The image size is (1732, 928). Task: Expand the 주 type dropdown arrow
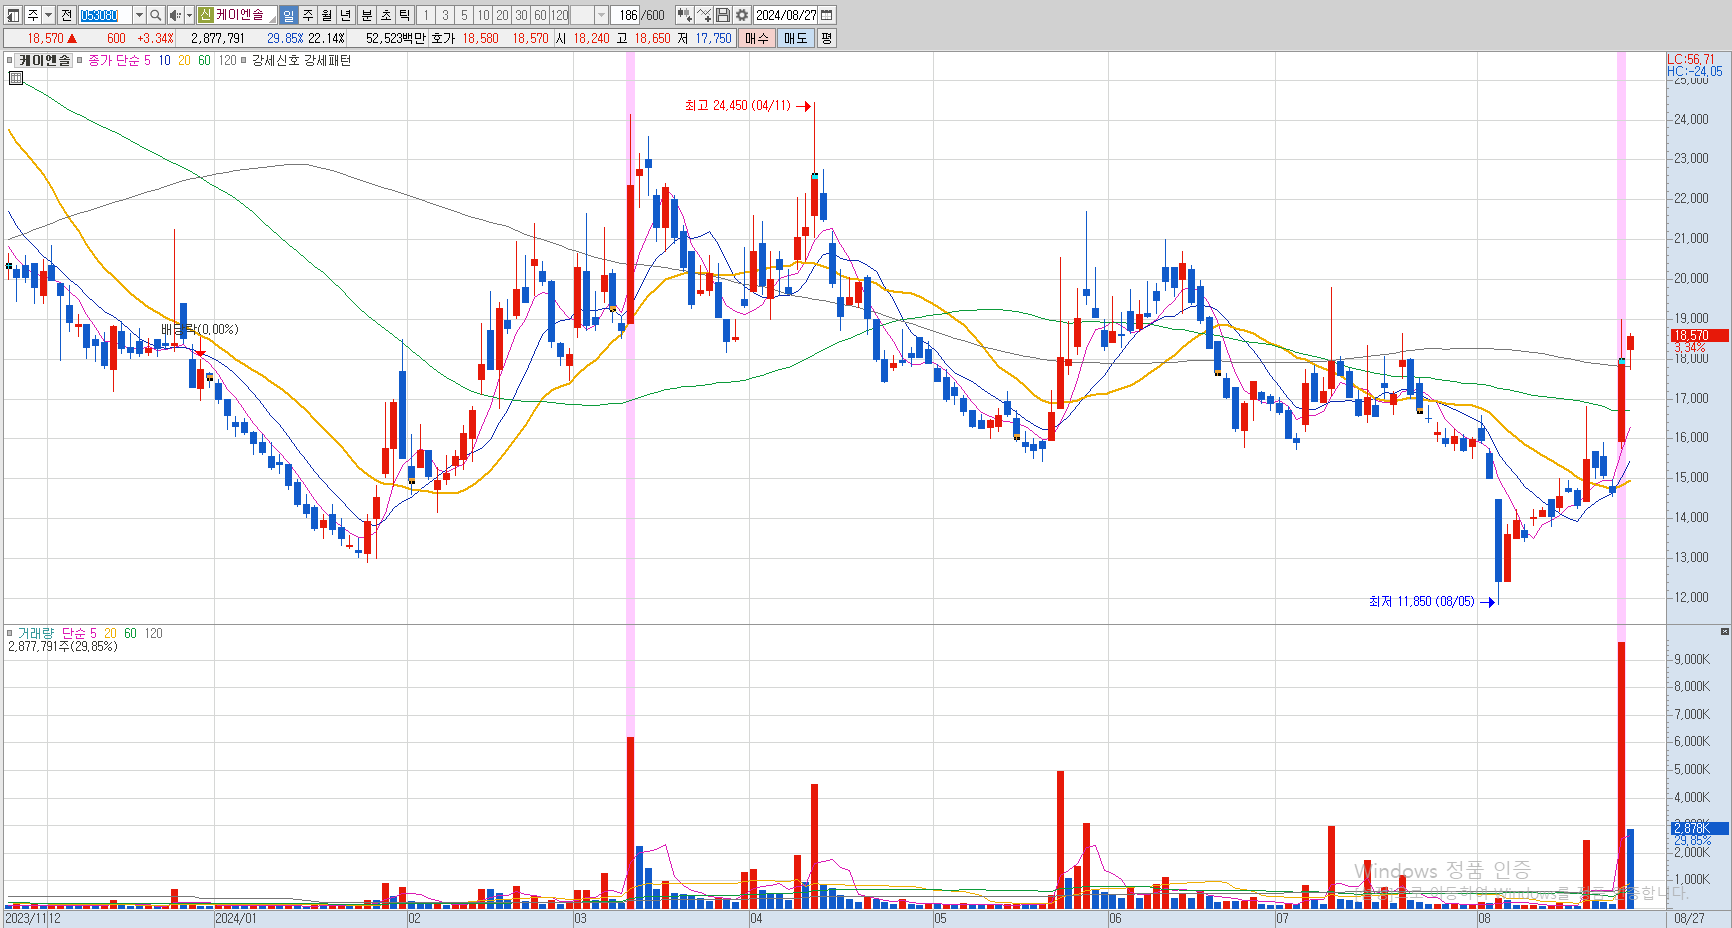[48, 15]
